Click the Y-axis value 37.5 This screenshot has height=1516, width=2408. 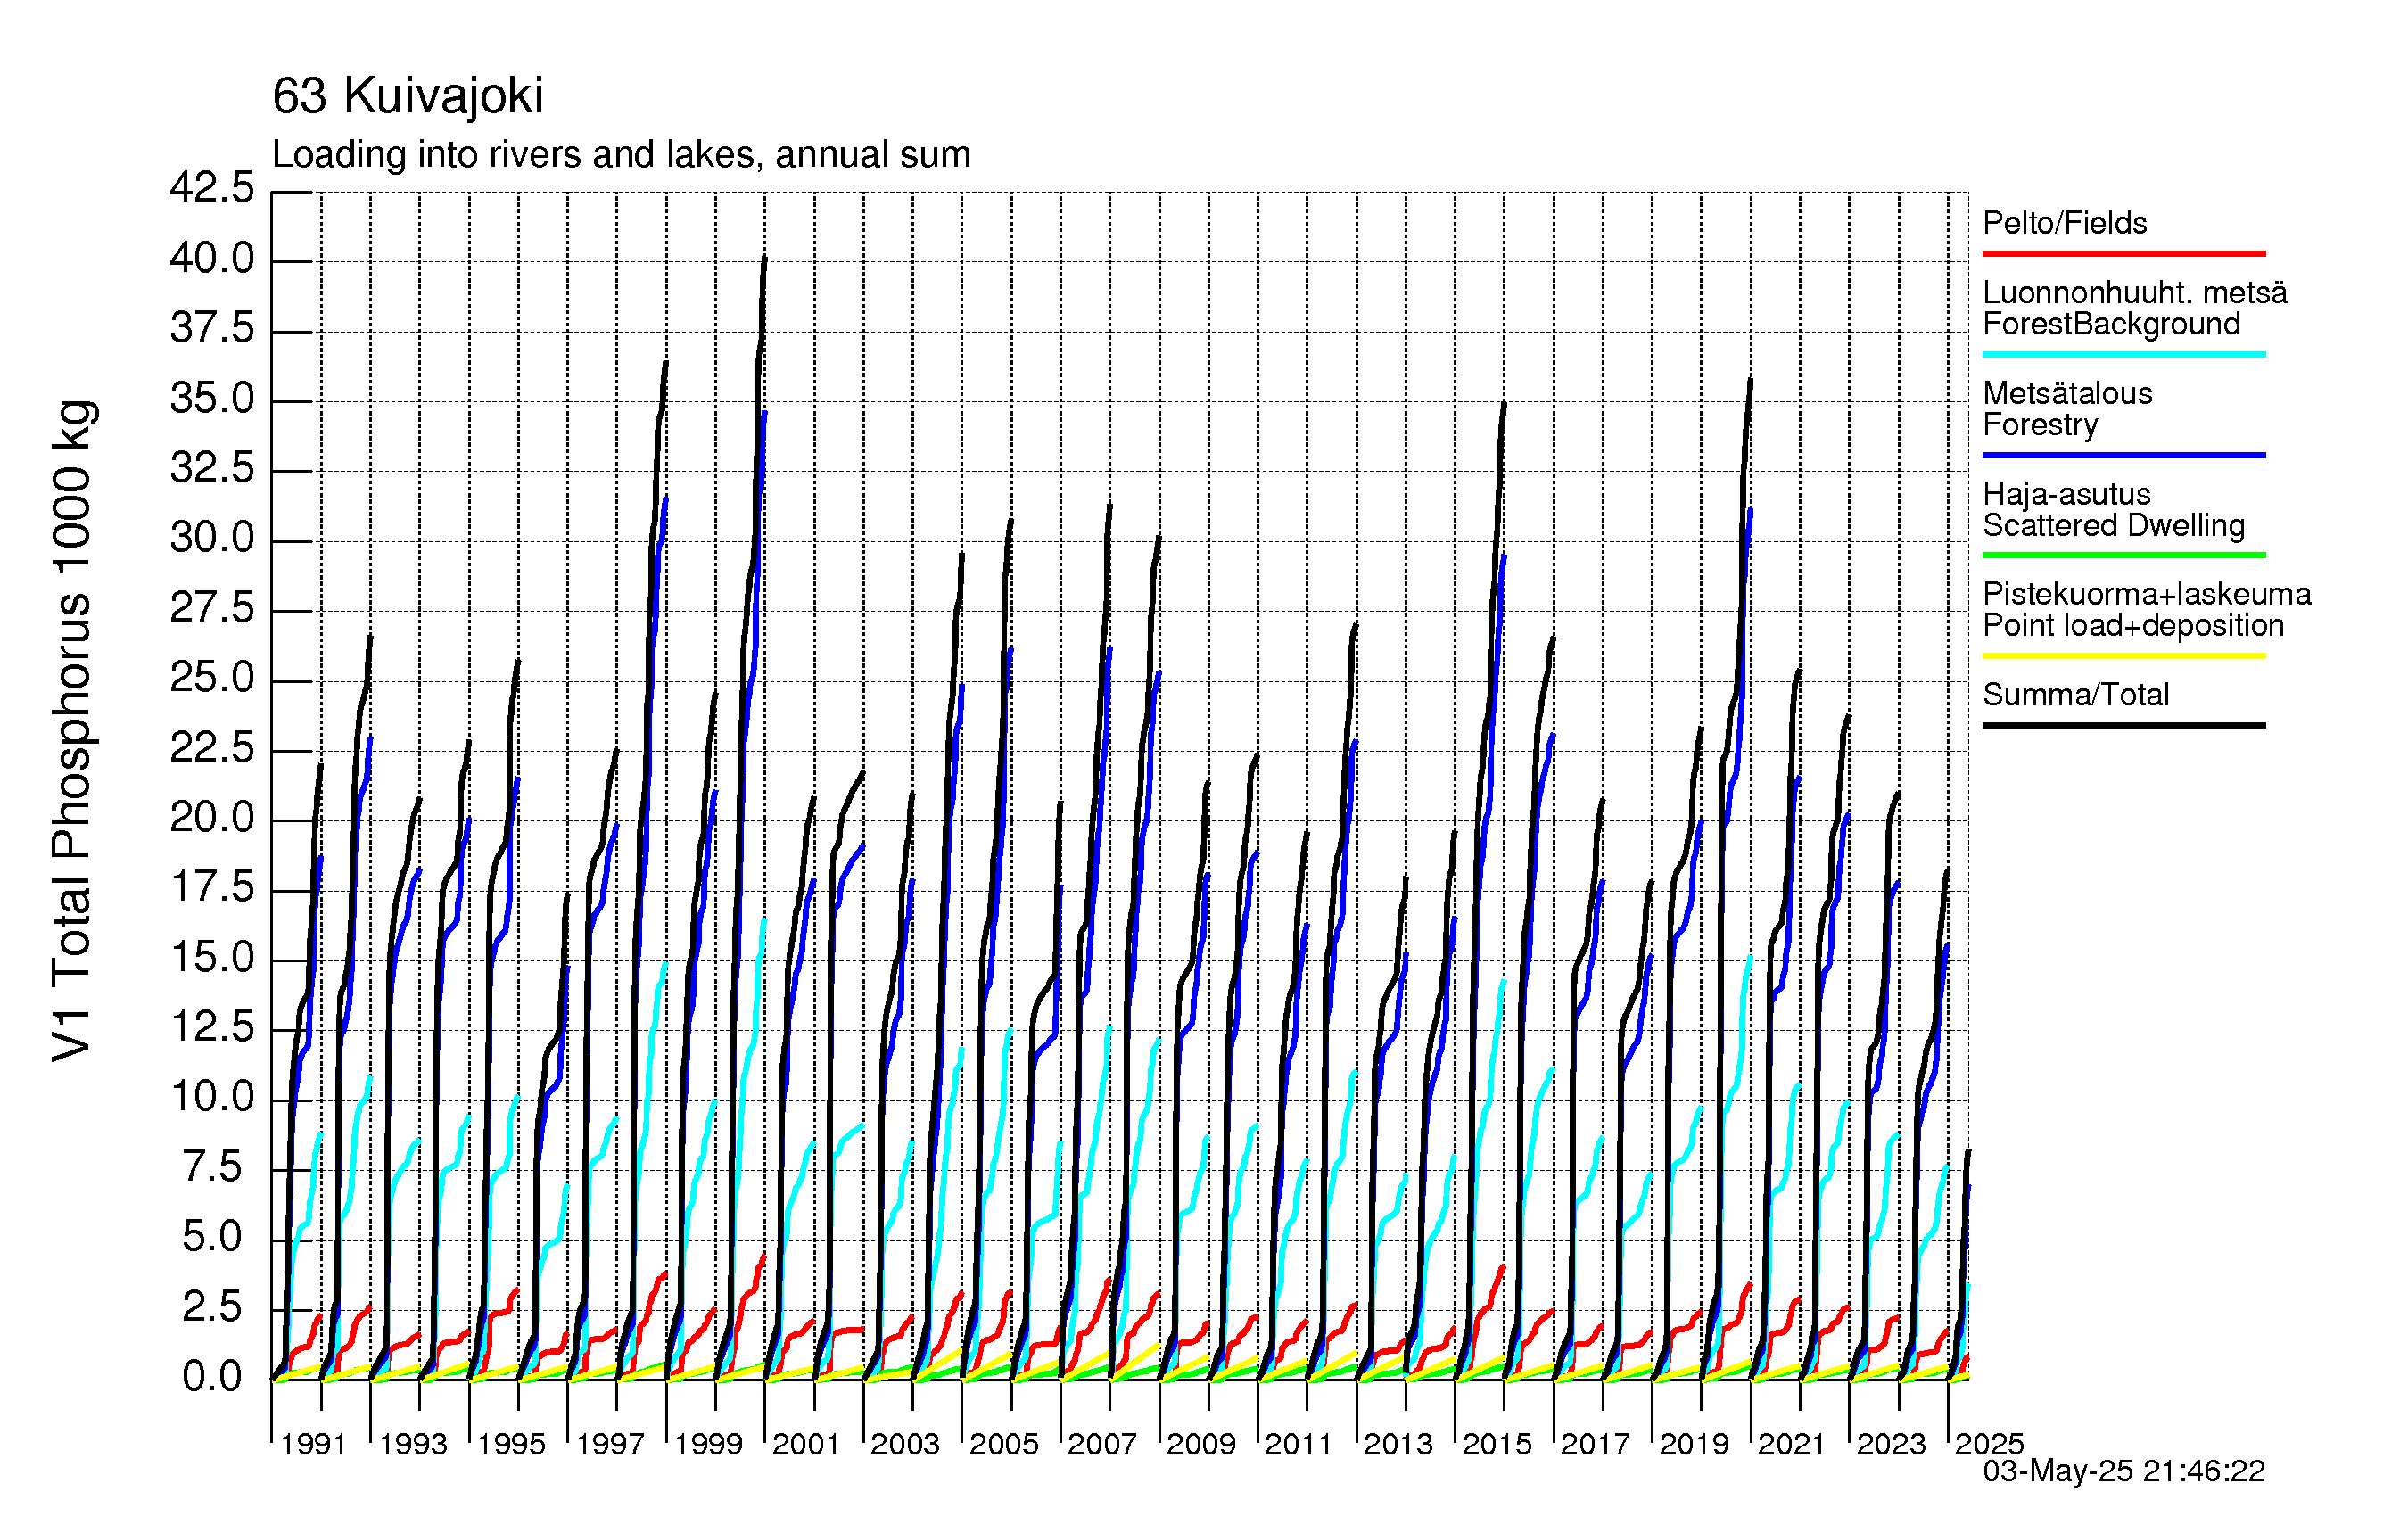(212, 328)
